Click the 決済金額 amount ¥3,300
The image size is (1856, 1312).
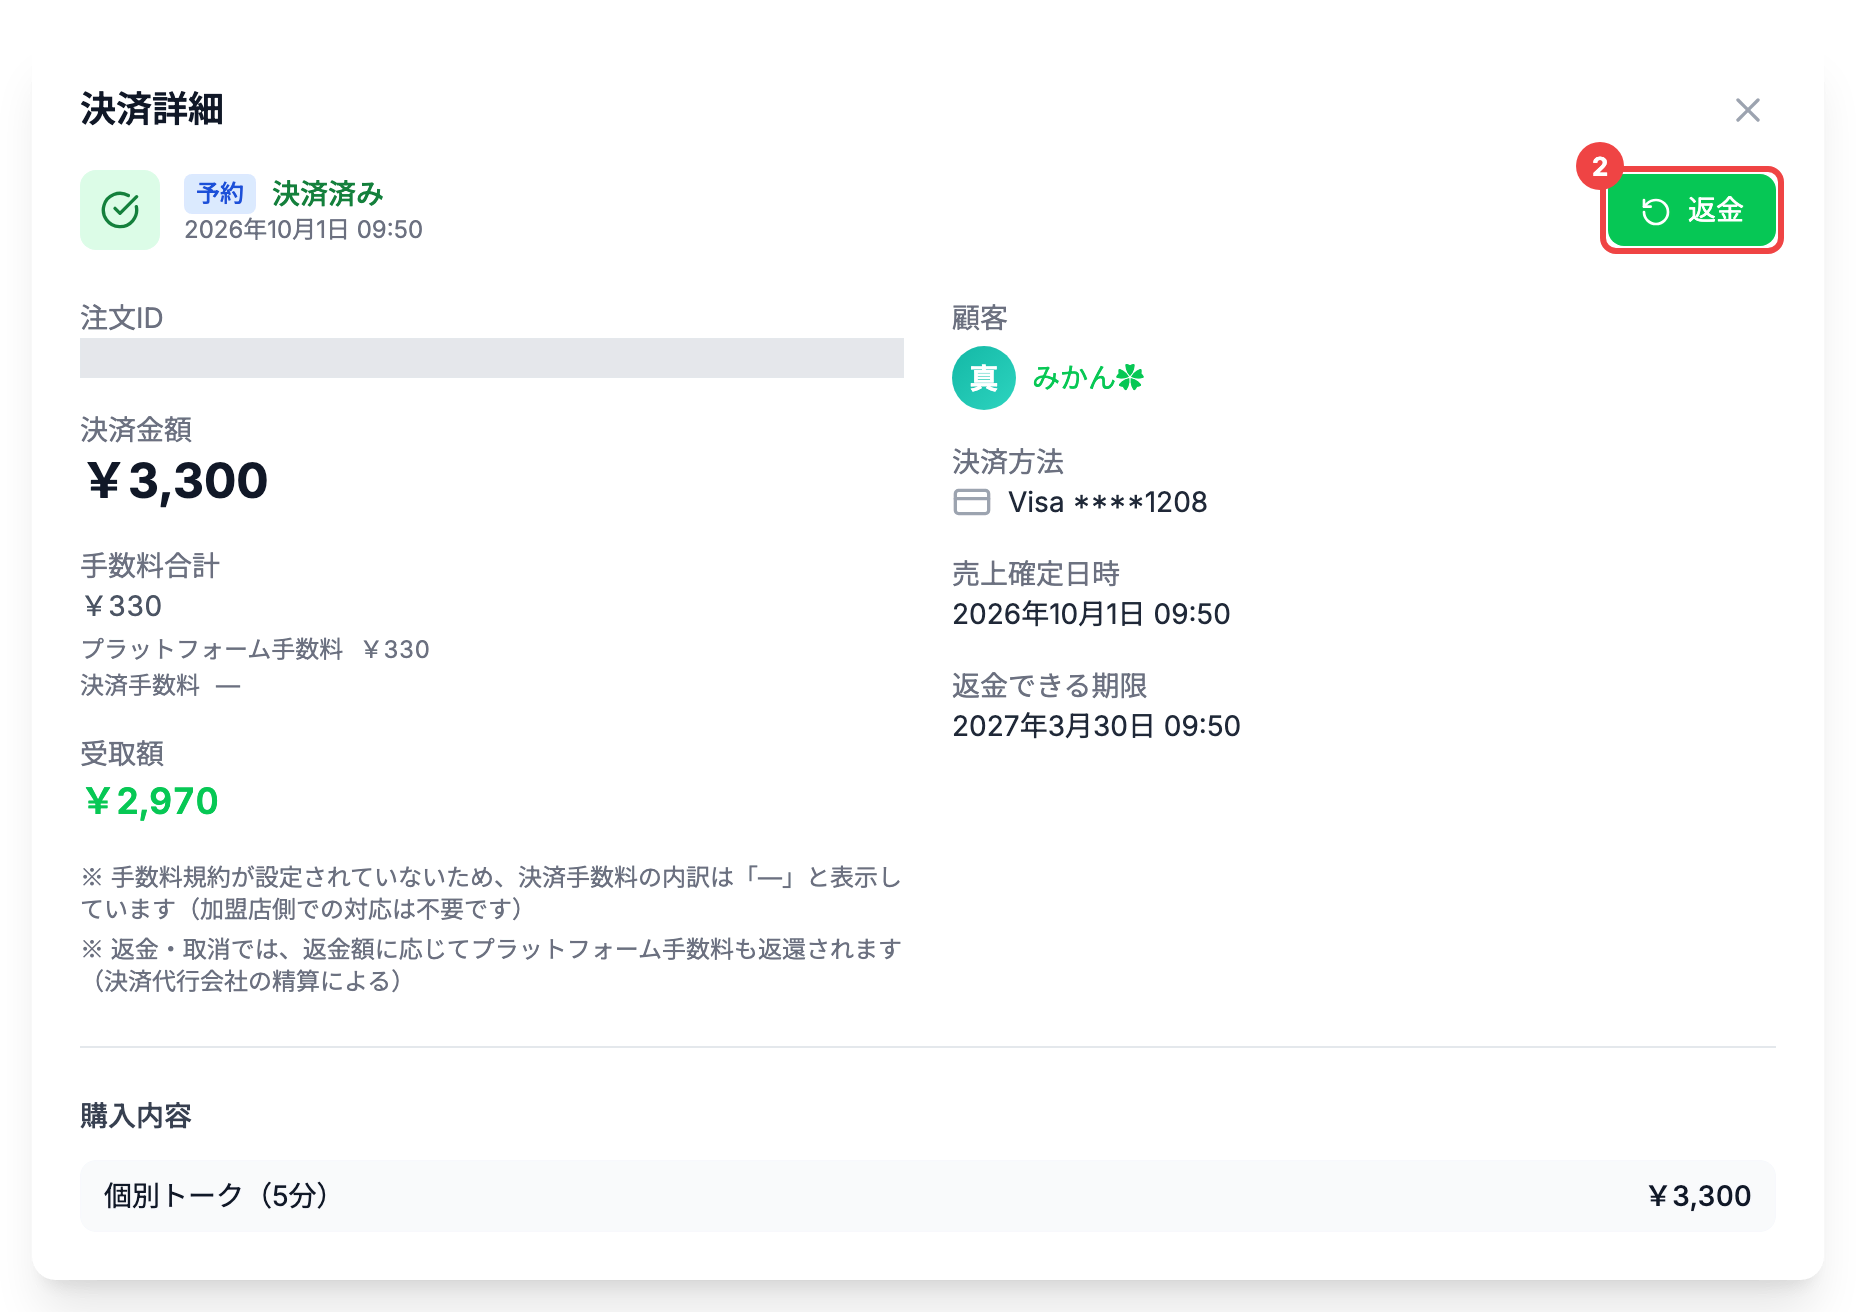[176, 481]
